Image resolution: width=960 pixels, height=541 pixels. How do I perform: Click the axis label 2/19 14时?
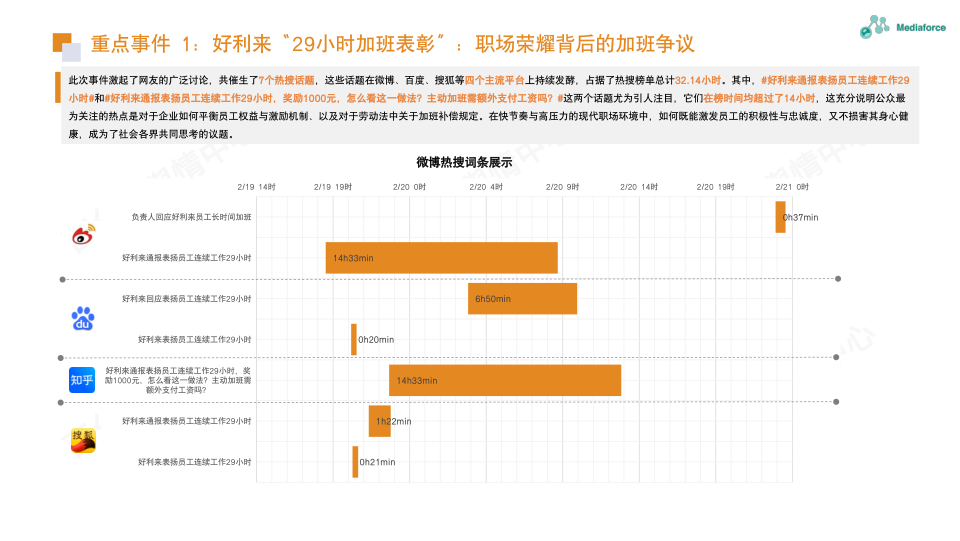257,187
